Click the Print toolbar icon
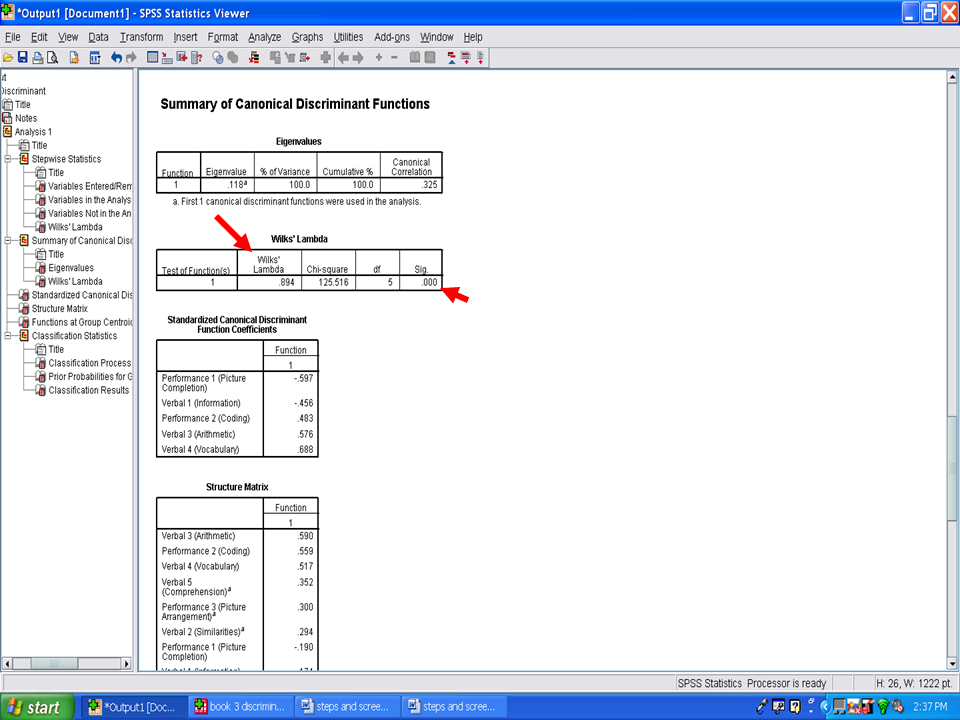This screenshot has width=960, height=720. 37,58
